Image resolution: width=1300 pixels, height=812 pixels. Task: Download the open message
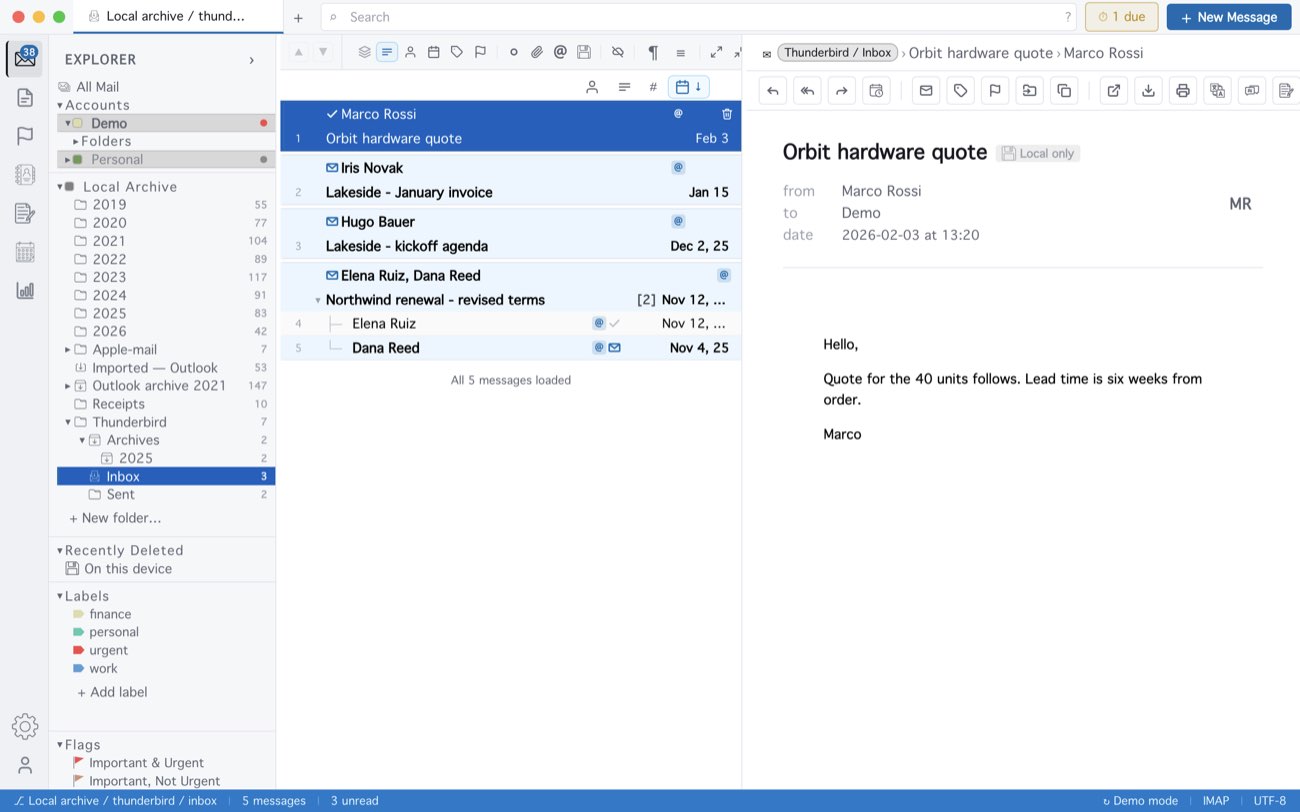(x=1149, y=91)
